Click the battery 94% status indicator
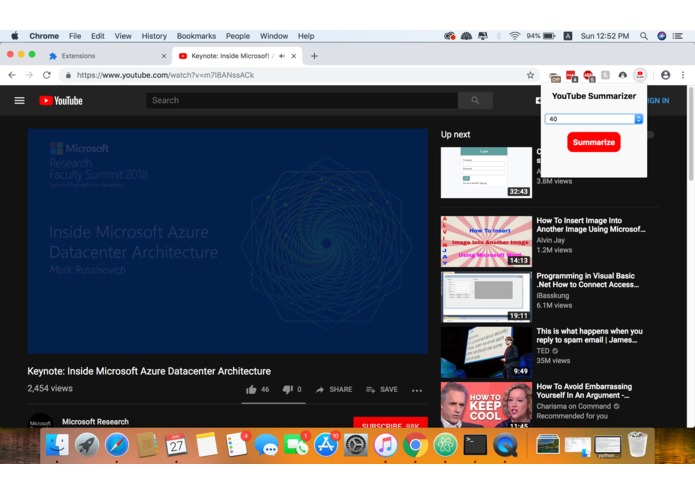This screenshot has width=695, height=494. click(x=540, y=36)
